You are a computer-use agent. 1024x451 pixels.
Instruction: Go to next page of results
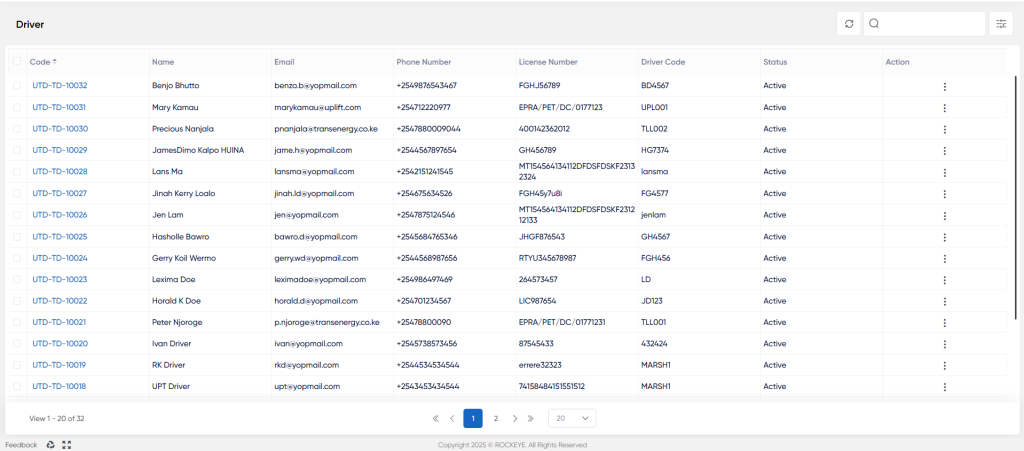point(515,418)
